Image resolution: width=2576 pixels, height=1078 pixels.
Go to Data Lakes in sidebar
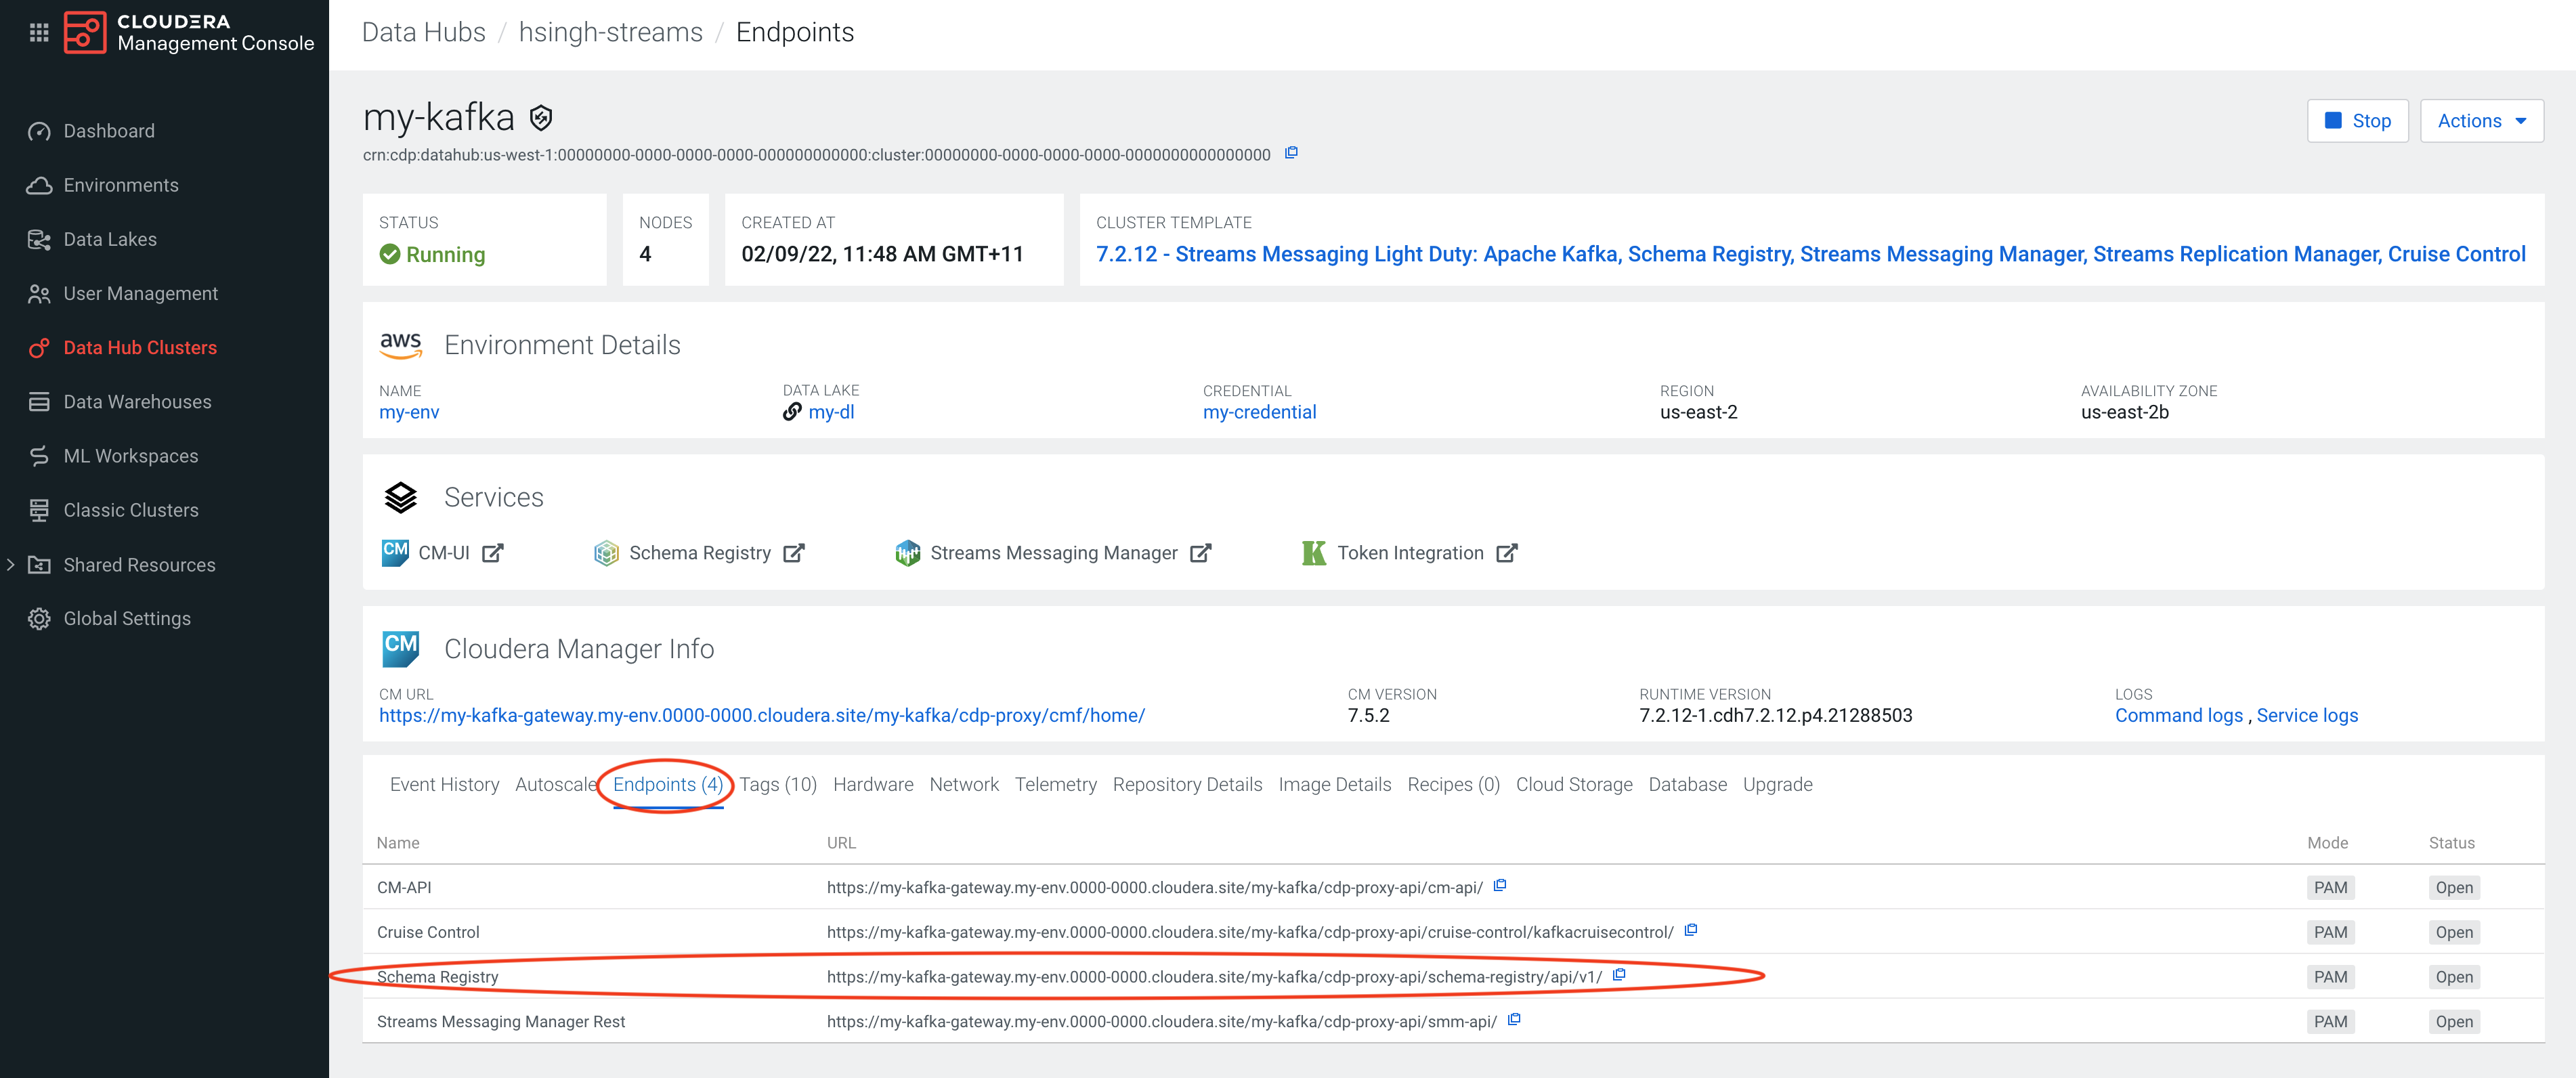pos(110,239)
